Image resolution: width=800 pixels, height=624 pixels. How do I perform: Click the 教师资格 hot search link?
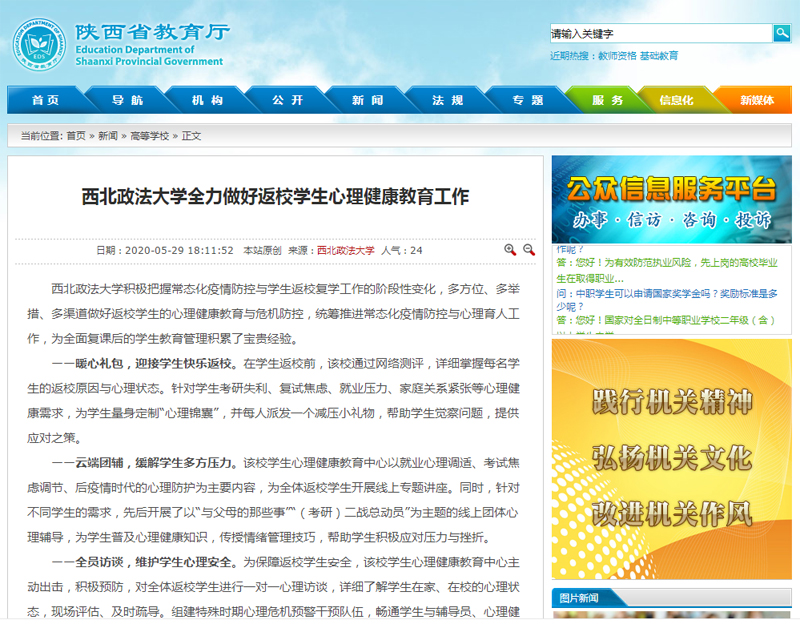[617, 56]
